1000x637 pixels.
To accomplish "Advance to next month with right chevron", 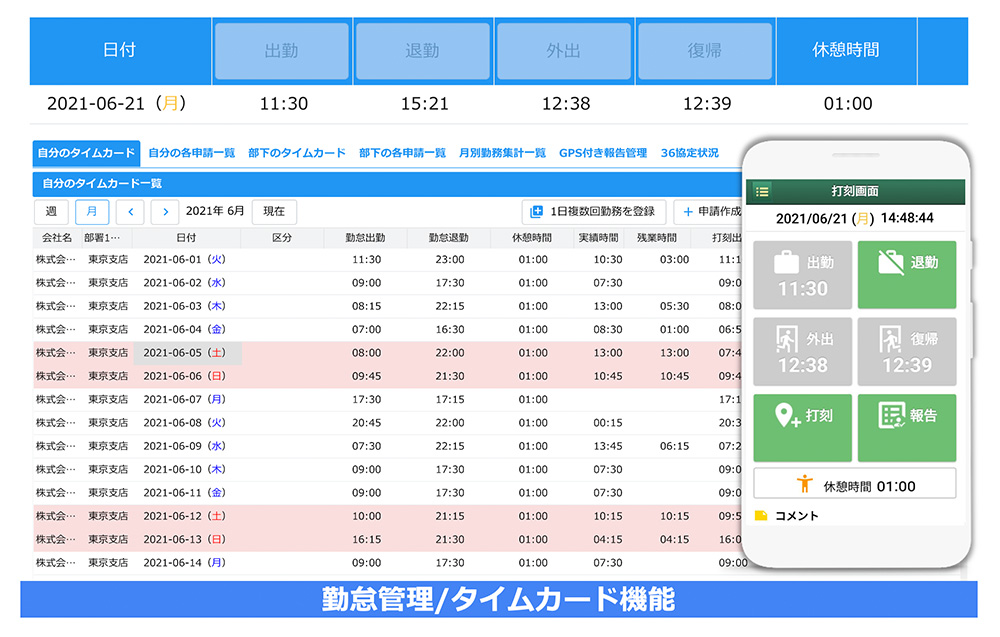I will click(x=165, y=211).
